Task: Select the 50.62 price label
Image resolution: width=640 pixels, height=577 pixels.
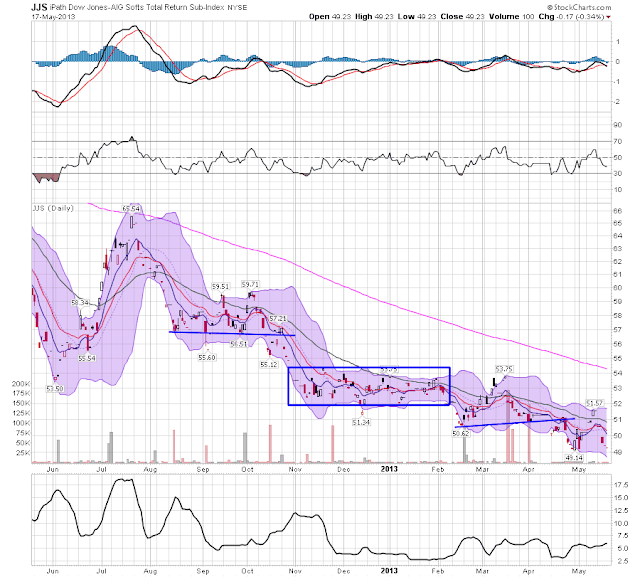Action: tap(461, 434)
